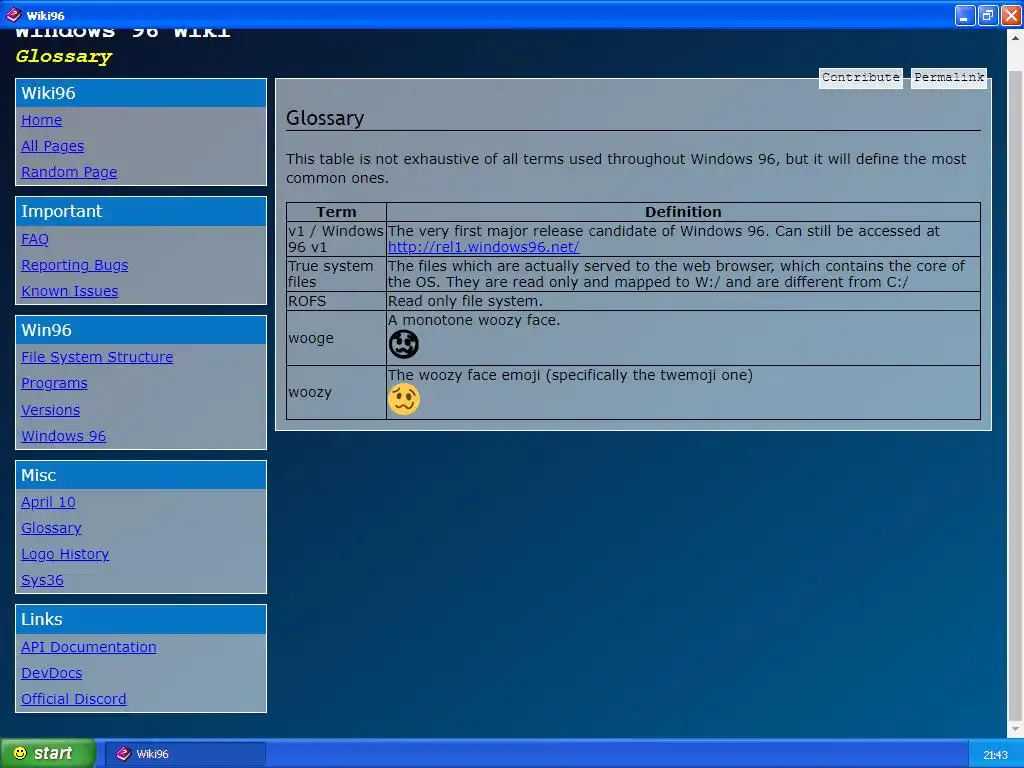Viewport: 1024px width, 768px height.
Task: Open the Official Discord link
Action: coord(73,699)
